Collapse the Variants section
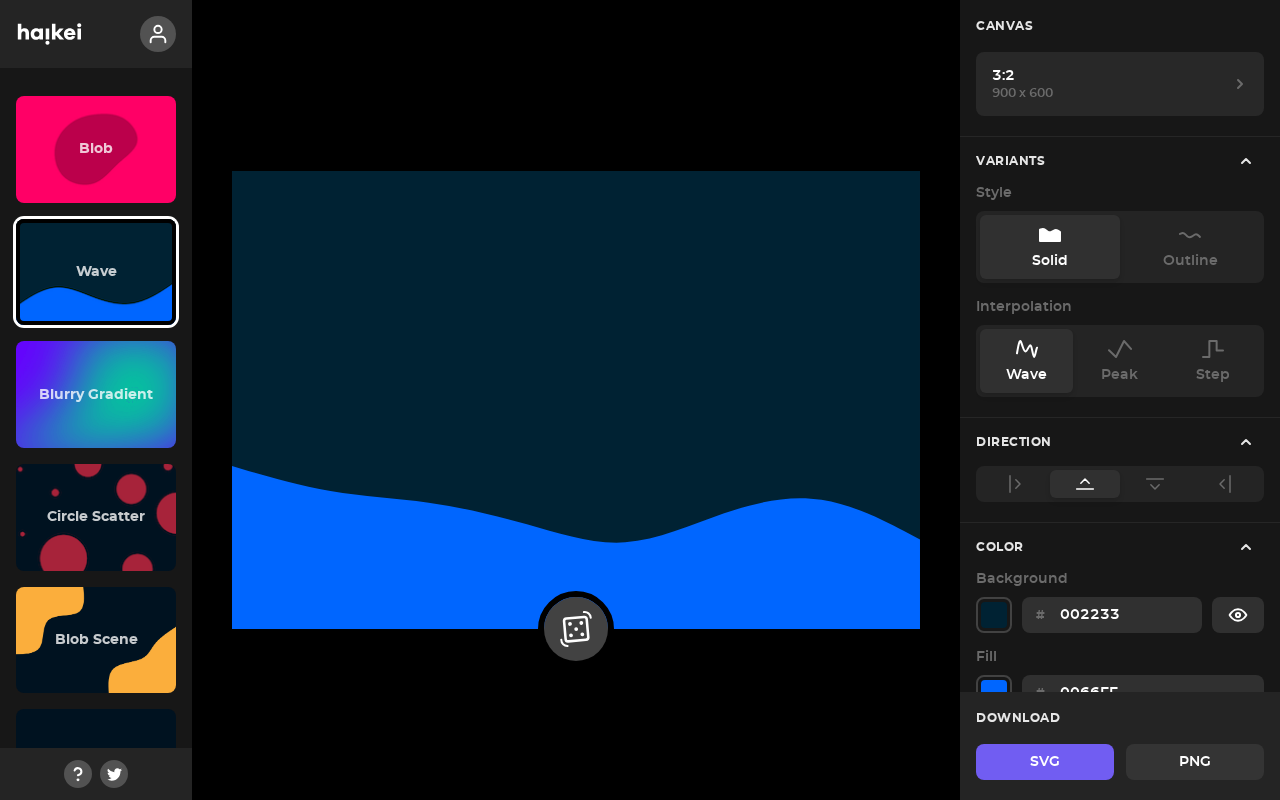Viewport: 1280px width, 800px height. pyautogui.click(x=1246, y=161)
